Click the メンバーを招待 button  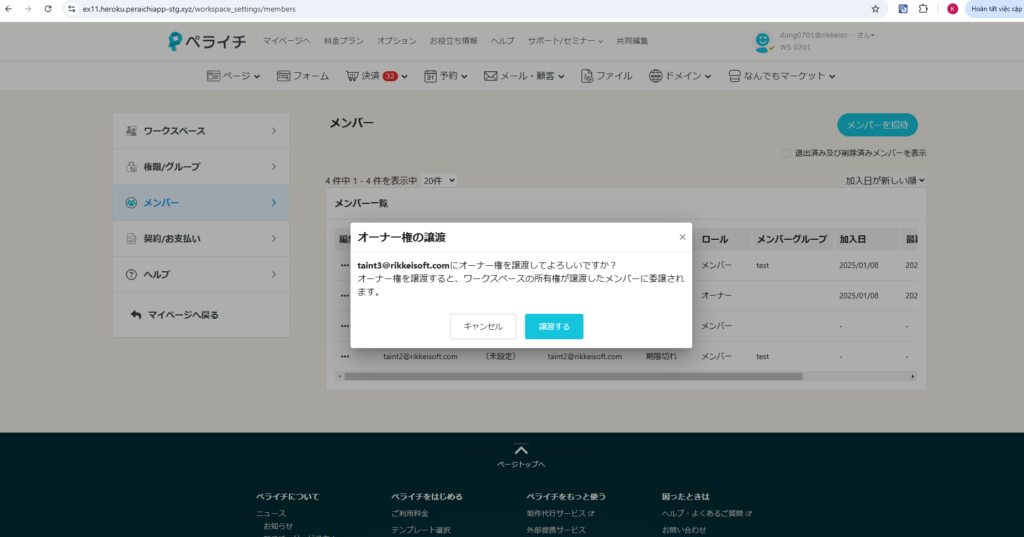(x=877, y=125)
